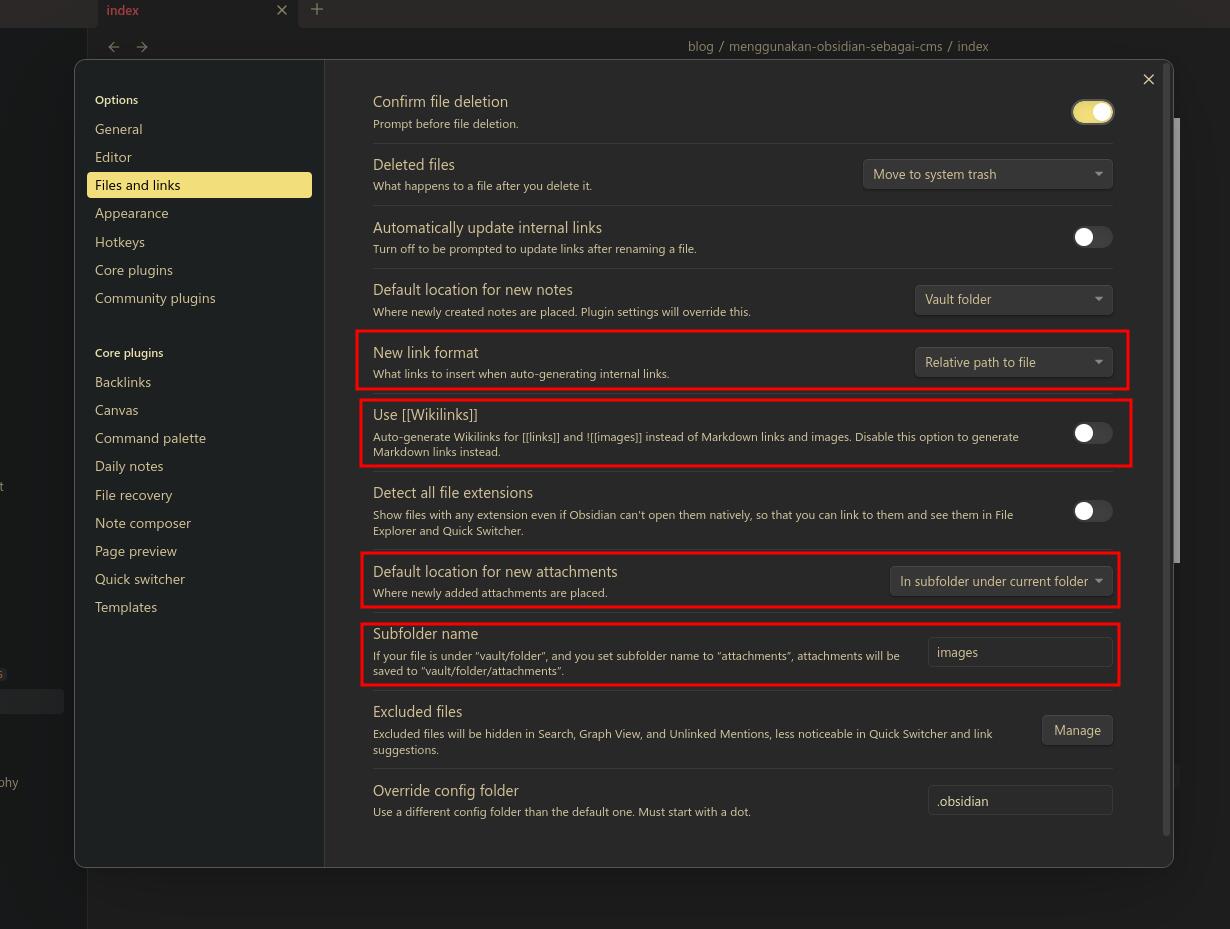Go to the Appearance settings section

coord(132,213)
